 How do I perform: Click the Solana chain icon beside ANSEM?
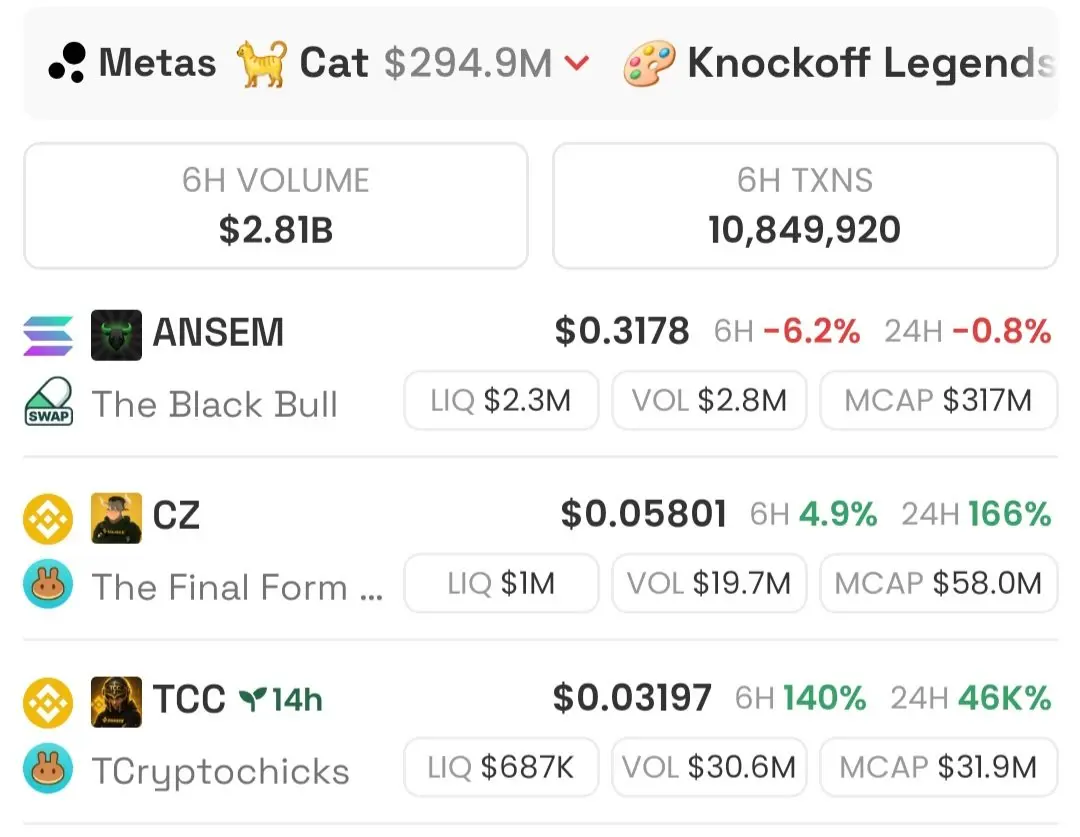[x=48, y=335]
